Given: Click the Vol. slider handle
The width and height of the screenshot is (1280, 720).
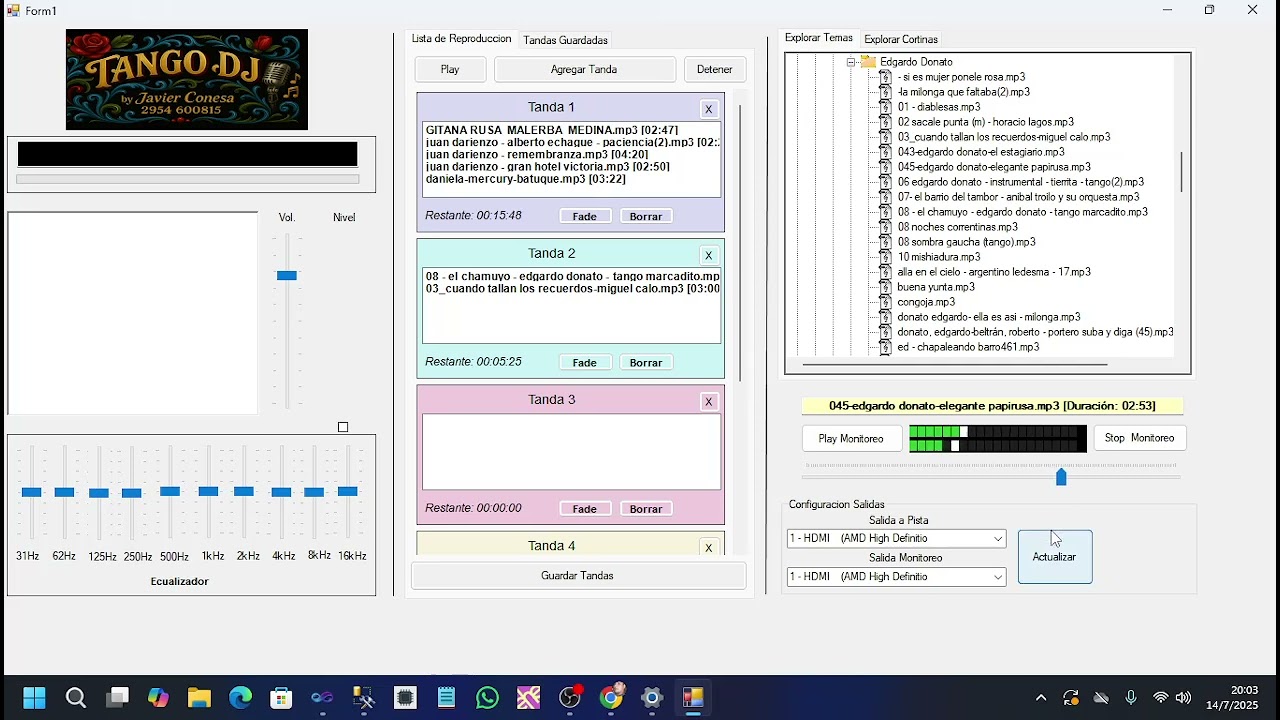Looking at the screenshot, I should tap(287, 275).
